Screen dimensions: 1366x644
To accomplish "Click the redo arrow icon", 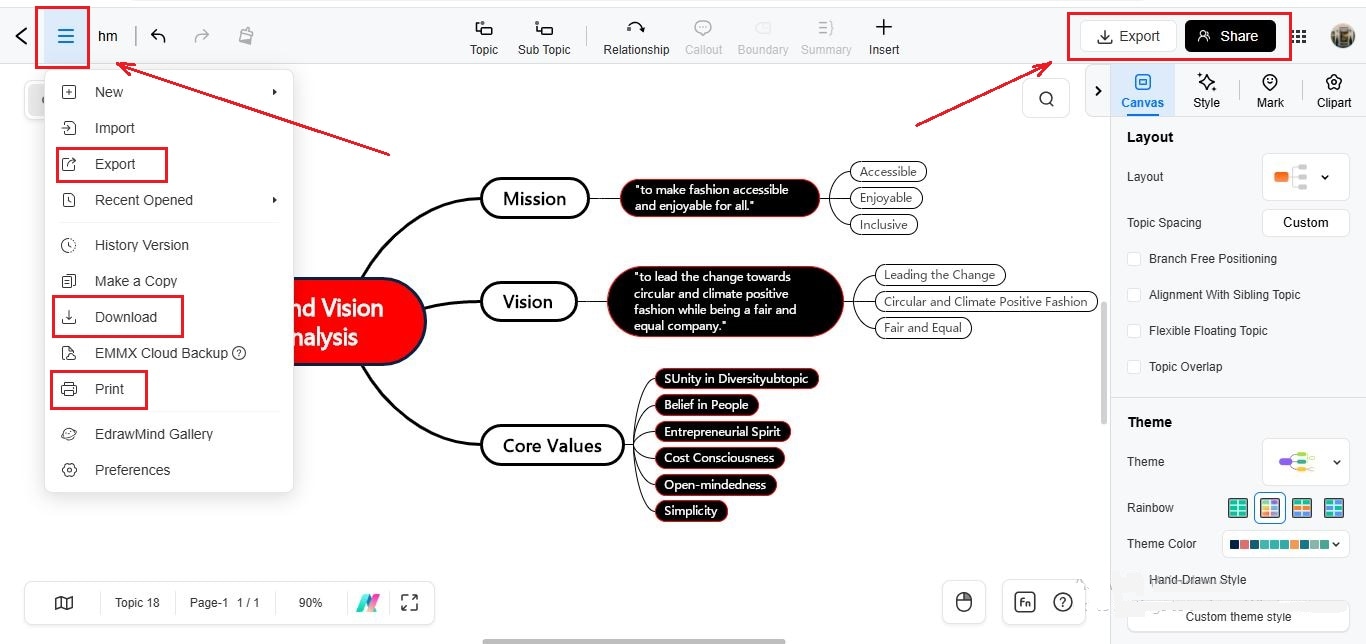I will (202, 36).
